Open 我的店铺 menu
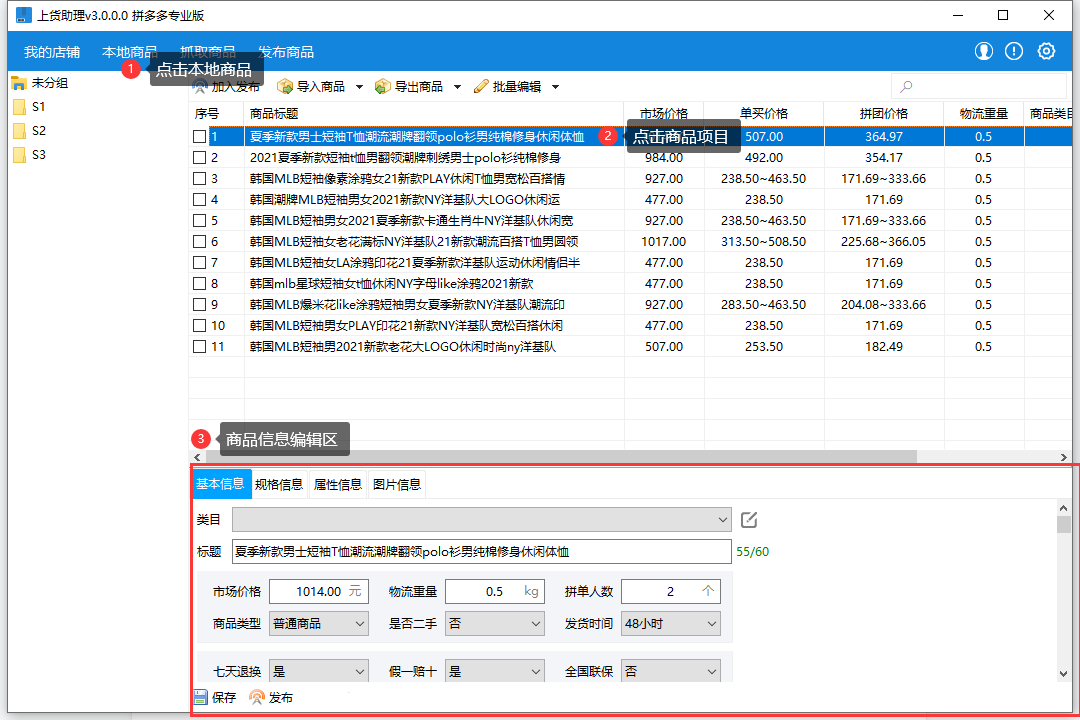The height and width of the screenshot is (720, 1080). (52, 52)
